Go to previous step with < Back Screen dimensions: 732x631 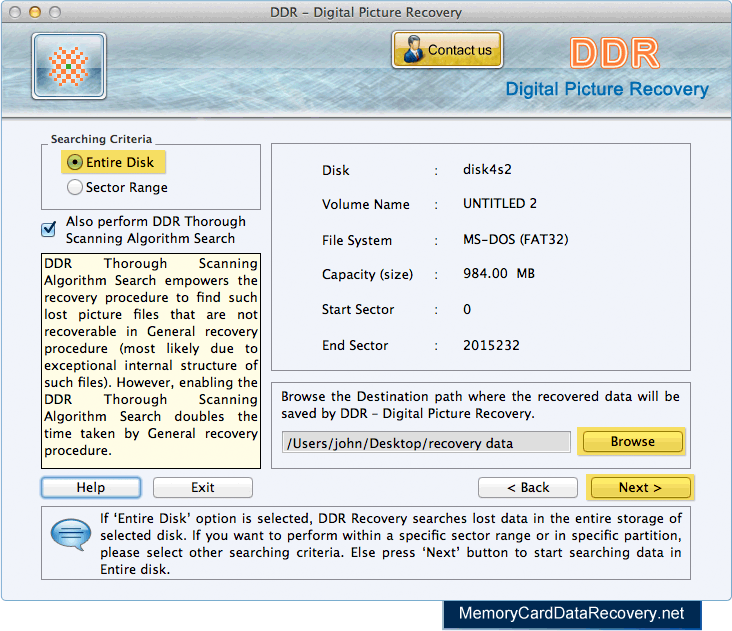528,488
